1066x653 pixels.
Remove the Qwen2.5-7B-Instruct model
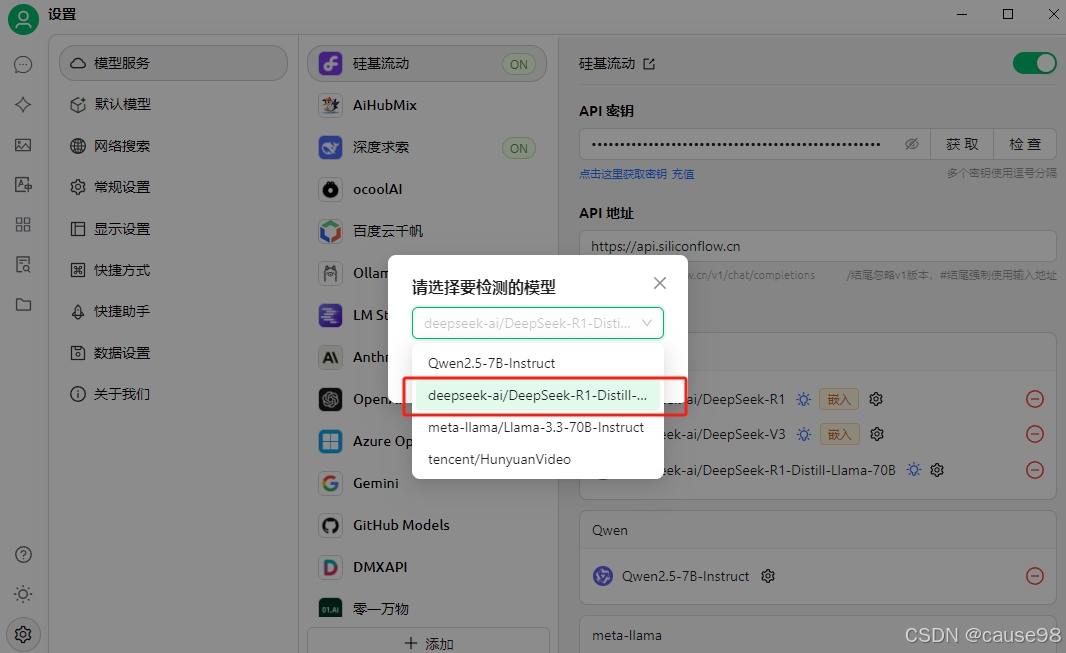[x=1035, y=576]
